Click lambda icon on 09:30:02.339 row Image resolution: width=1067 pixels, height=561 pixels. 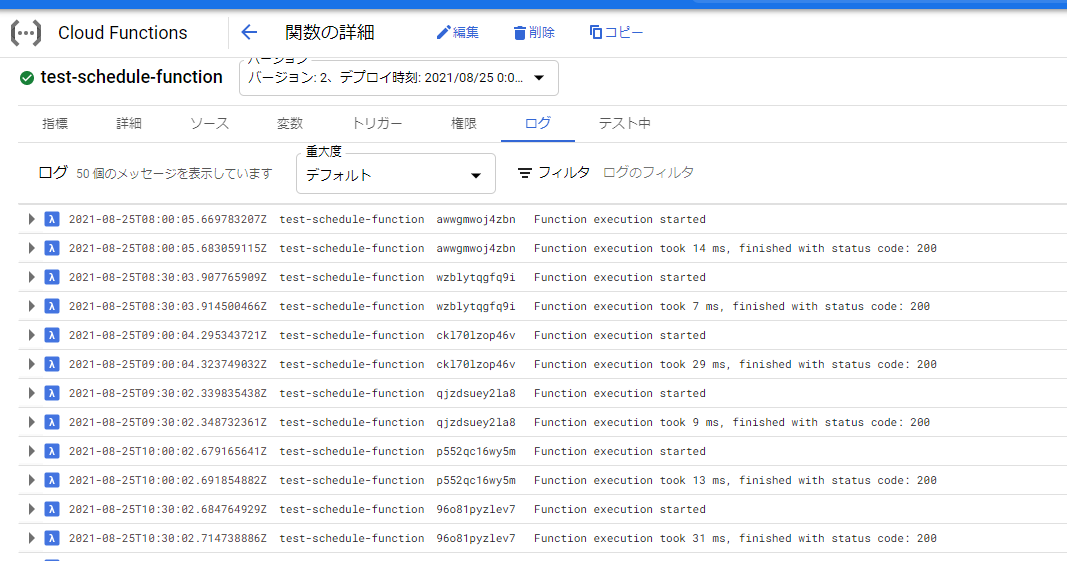pyautogui.click(x=52, y=394)
